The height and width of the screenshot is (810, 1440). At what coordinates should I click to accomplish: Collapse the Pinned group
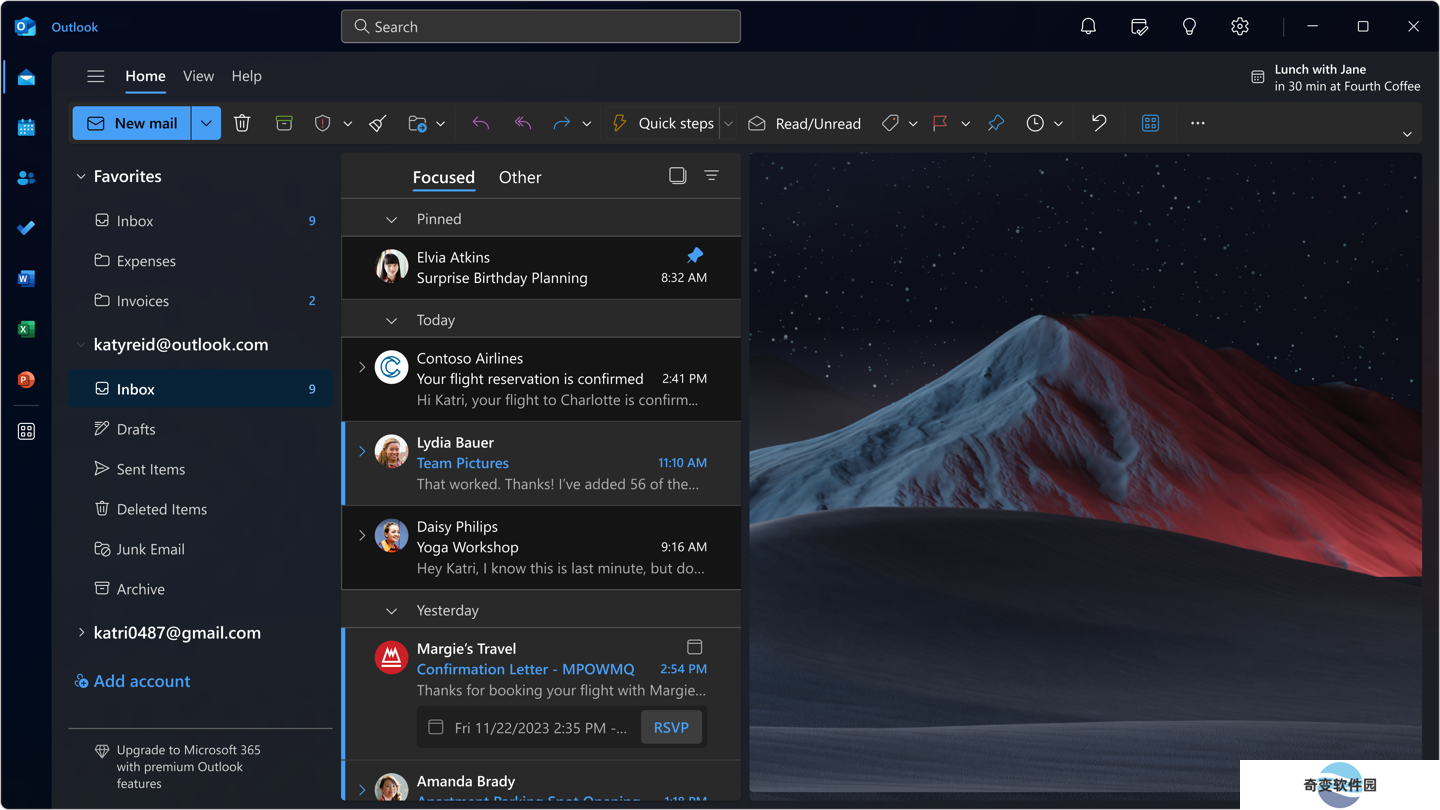392,219
